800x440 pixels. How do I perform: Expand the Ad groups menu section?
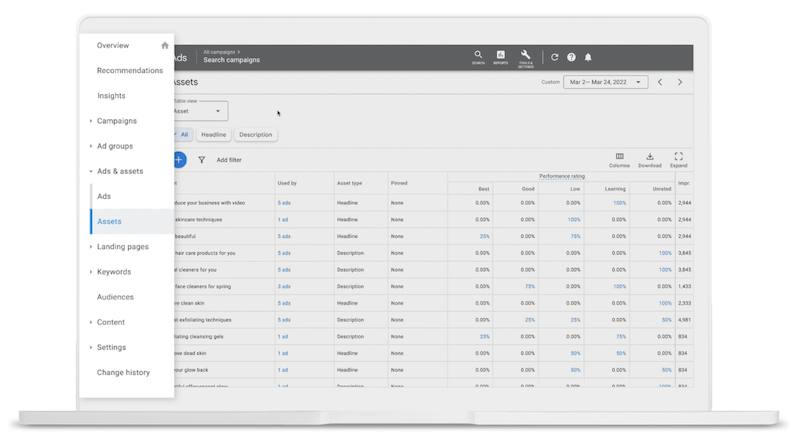[91, 146]
